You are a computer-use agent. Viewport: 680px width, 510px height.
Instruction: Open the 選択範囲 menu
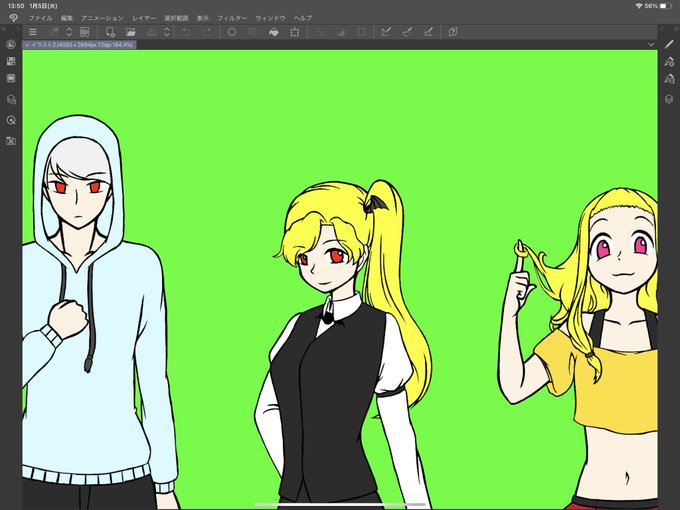coord(177,18)
